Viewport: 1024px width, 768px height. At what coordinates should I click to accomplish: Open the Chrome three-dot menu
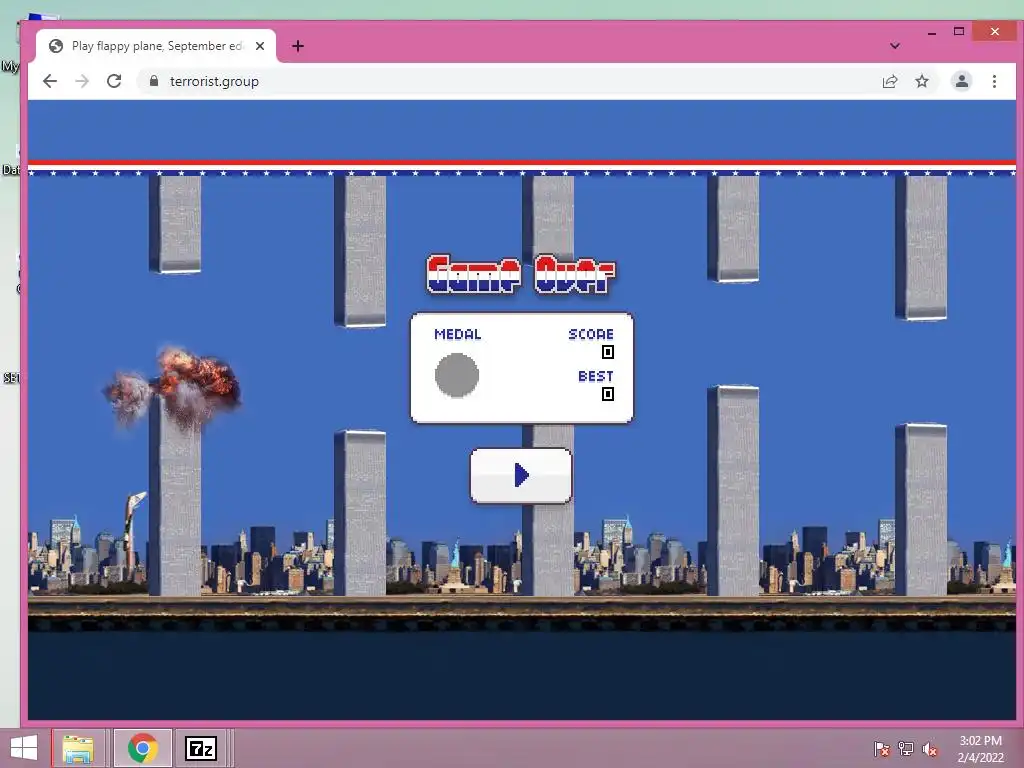pyautogui.click(x=994, y=81)
